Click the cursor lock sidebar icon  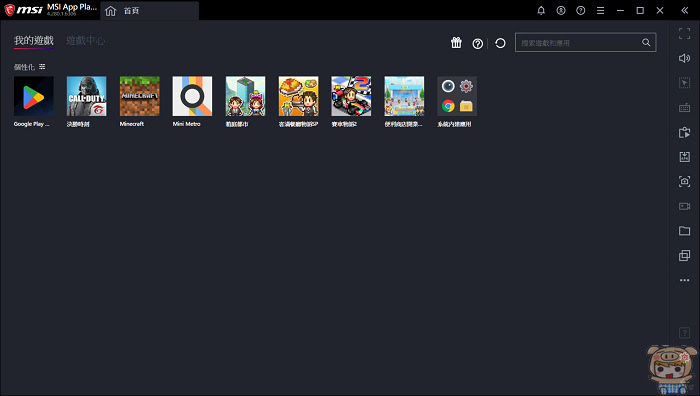pyautogui.click(x=684, y=83)
